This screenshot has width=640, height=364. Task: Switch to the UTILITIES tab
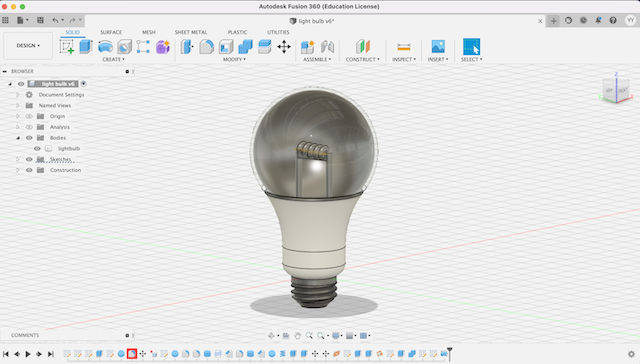click(278, 32)
